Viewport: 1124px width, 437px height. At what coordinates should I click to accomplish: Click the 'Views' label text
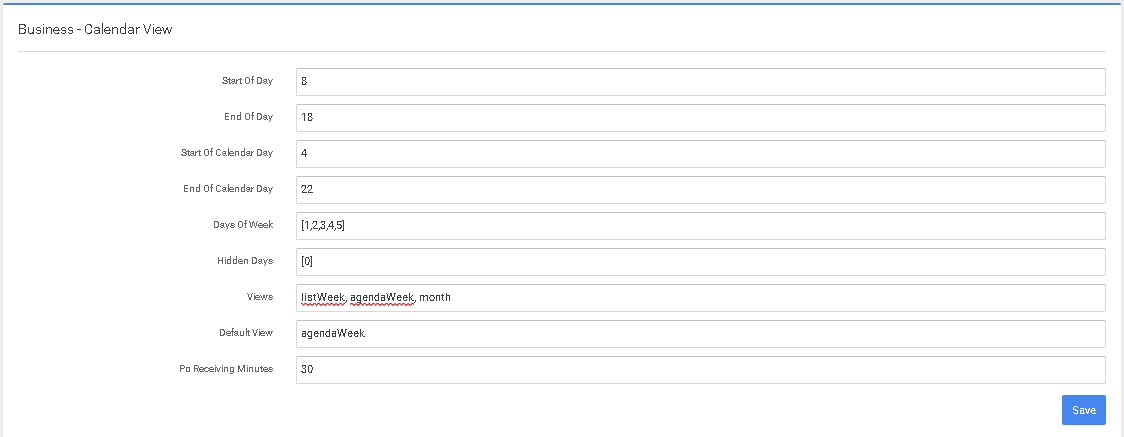click(259, 297)
